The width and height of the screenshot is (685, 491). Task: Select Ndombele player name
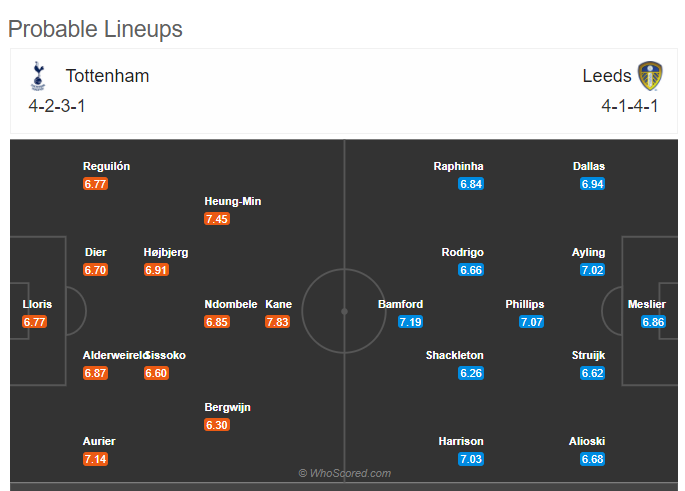[x=231, y=304]
